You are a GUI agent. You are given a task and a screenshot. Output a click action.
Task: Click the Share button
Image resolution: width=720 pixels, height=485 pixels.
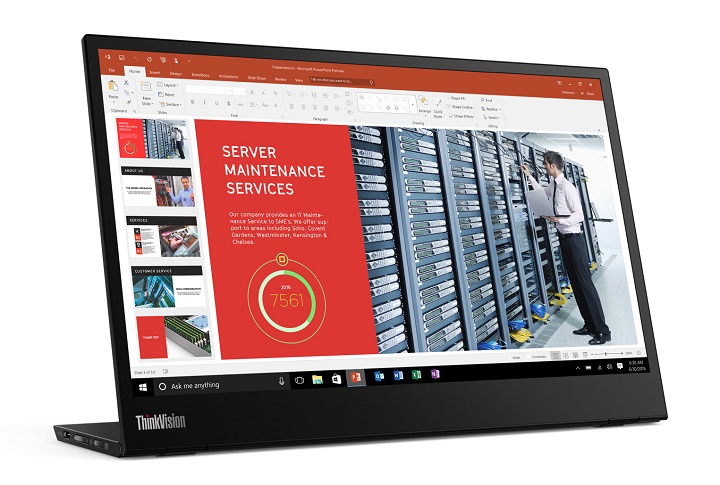(588, 94)
